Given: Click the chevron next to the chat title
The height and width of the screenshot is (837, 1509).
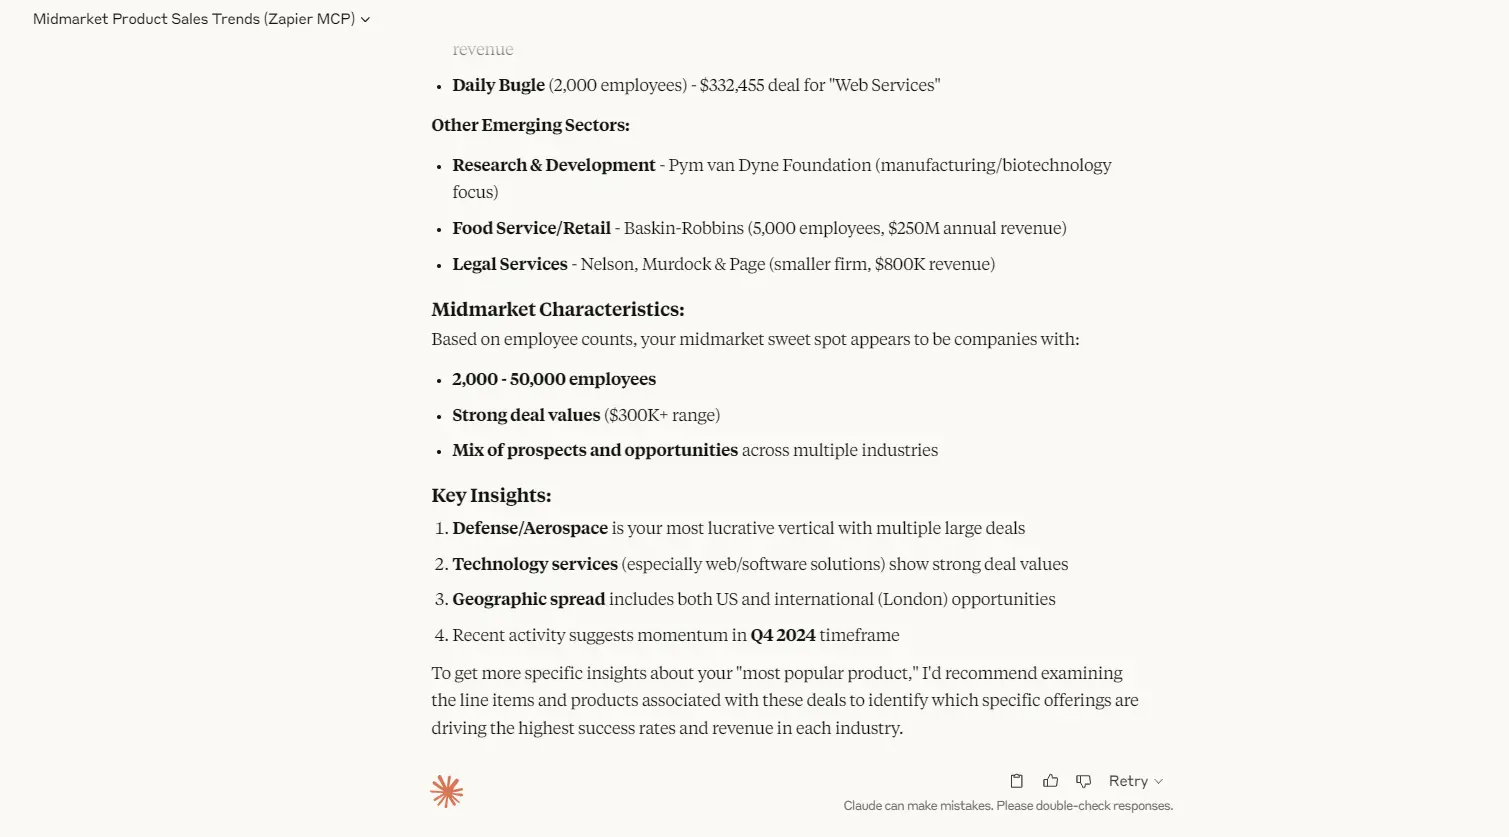Looking at the screenshot, I should [x=365, y=19].
